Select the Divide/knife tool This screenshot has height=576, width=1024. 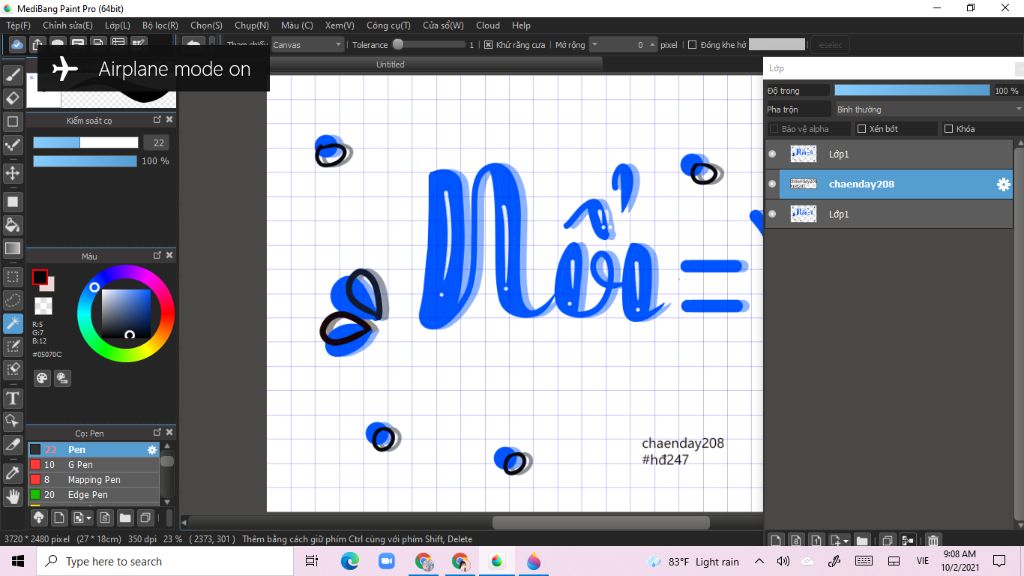pyautogui.click(x=12, y=445)
